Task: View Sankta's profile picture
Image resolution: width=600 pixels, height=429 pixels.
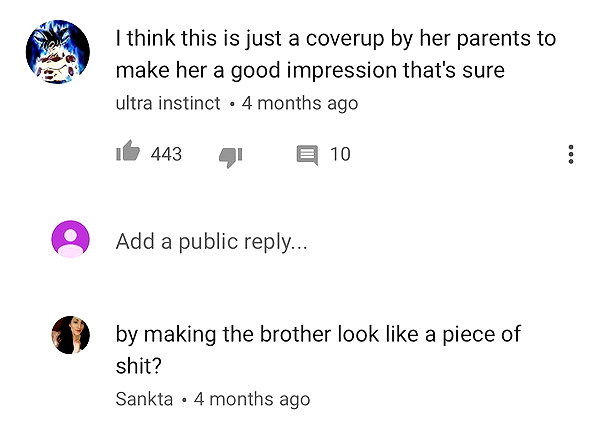Action: [70, 335]
